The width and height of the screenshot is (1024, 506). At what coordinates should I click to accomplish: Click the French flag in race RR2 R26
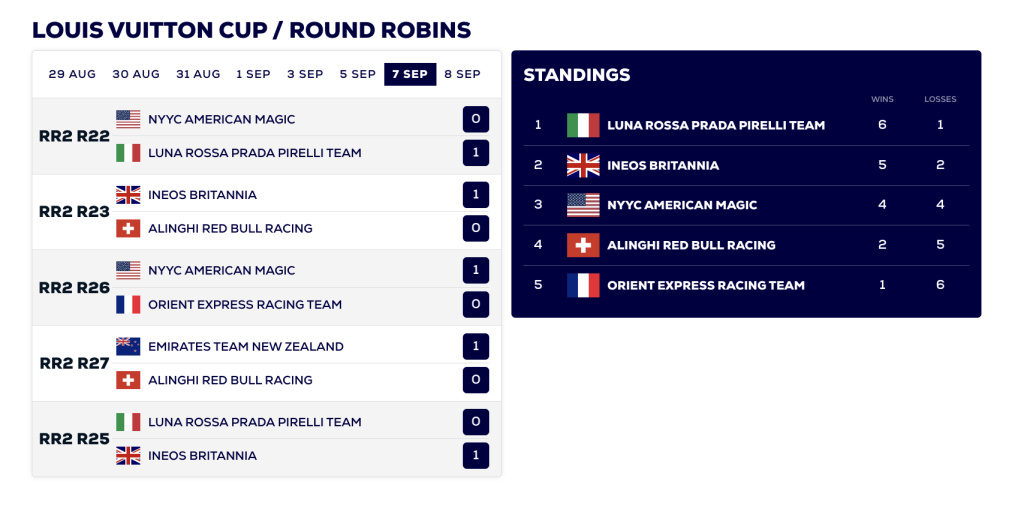tap(128, 304)
